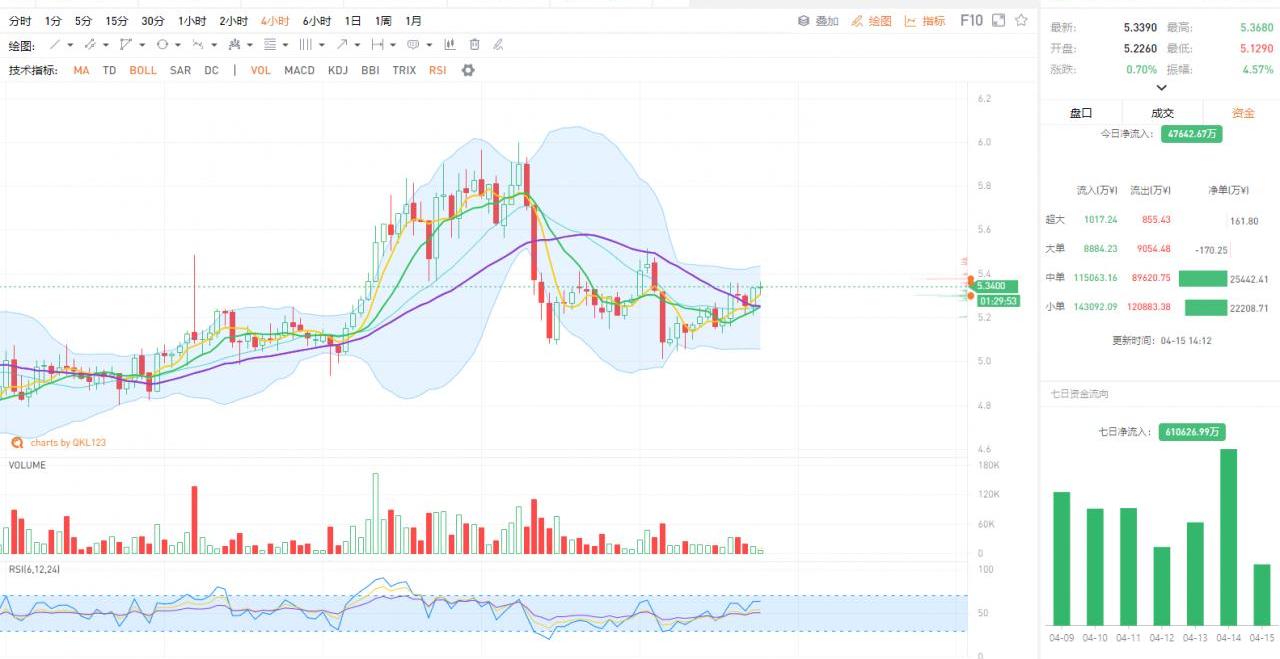The image size is (1280, 659).
Task: Switch to the 成交 tab
Action: pos(1162,113)
